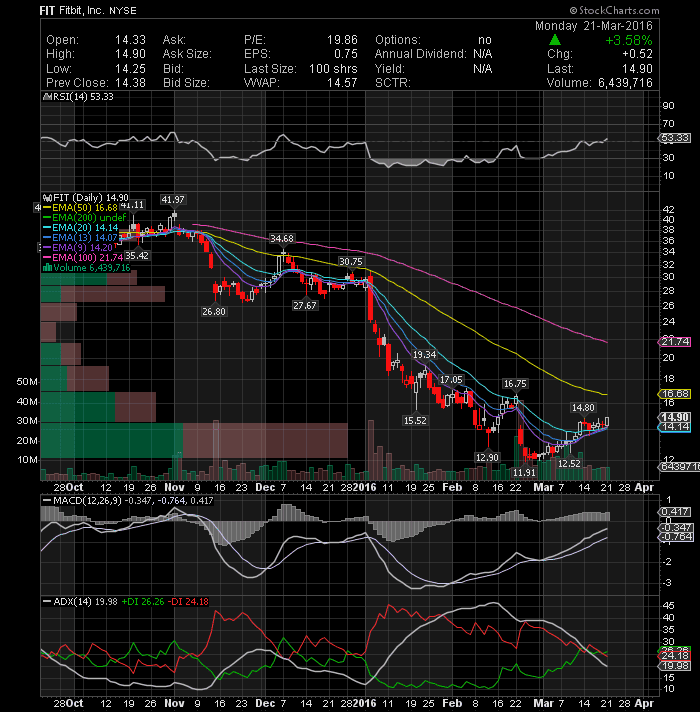Click the Volume 6,439,716 legend icon
Screen dimensions: 700x712
(47, 267)
